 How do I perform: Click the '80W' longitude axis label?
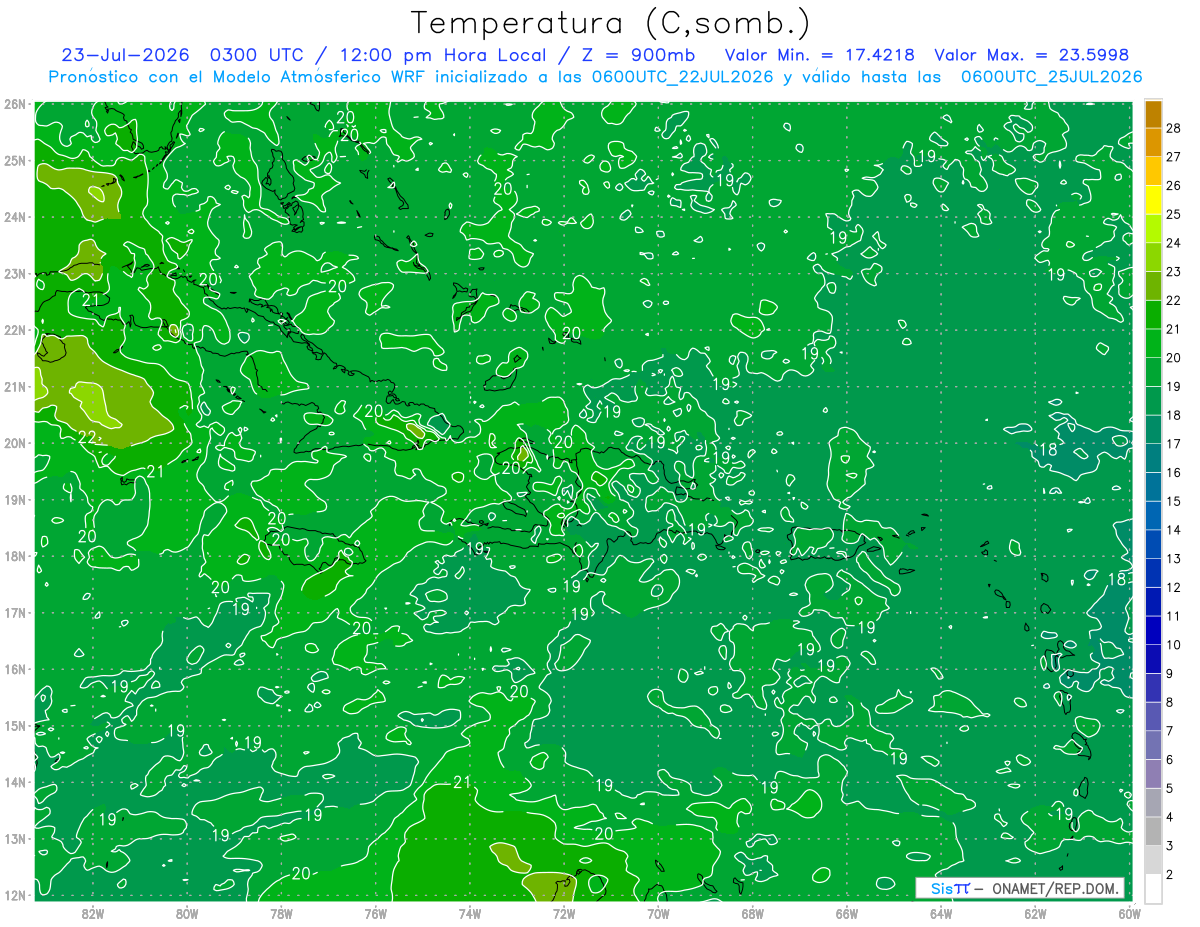point(187,912)
